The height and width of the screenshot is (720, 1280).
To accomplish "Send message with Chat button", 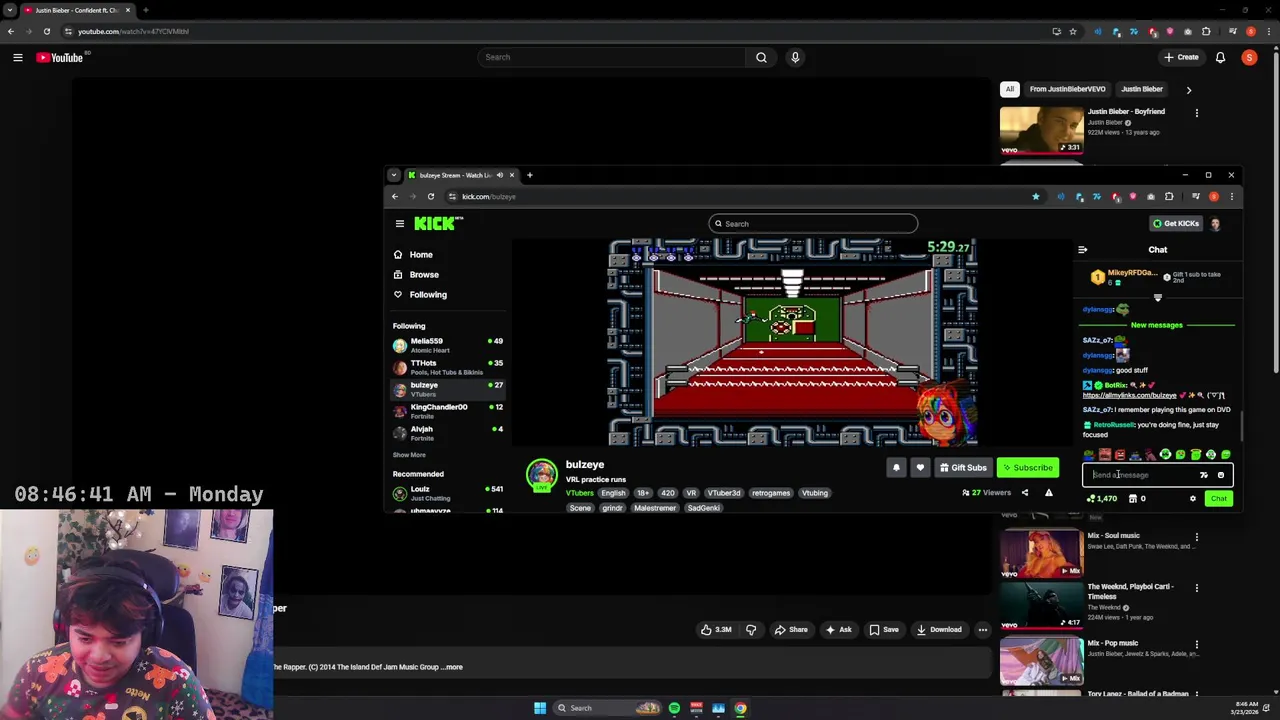I will click(1218, 499).
